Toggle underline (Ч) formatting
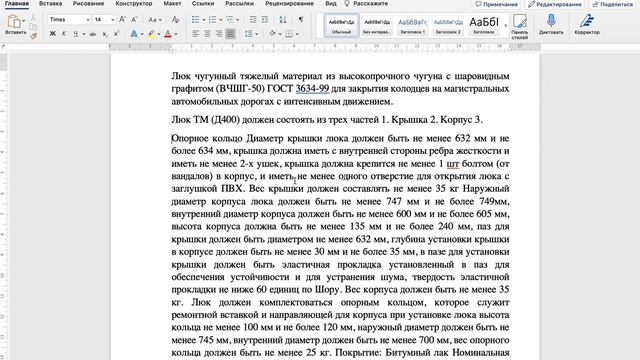This screenshot has width=640, height=360. point(76,34)
